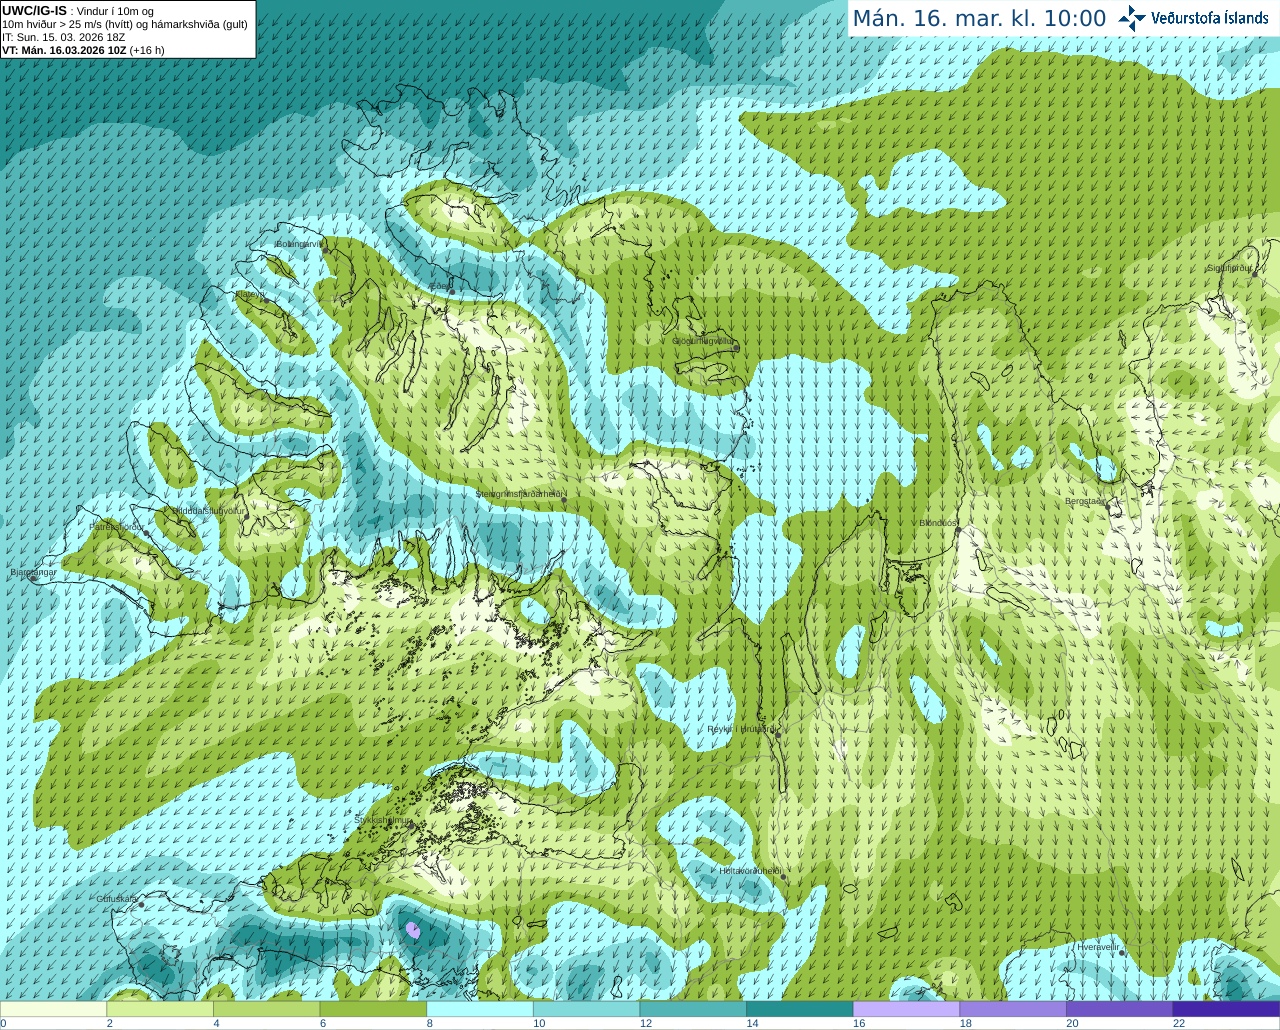Select the Stykkishólmur station label

[381, 820]
